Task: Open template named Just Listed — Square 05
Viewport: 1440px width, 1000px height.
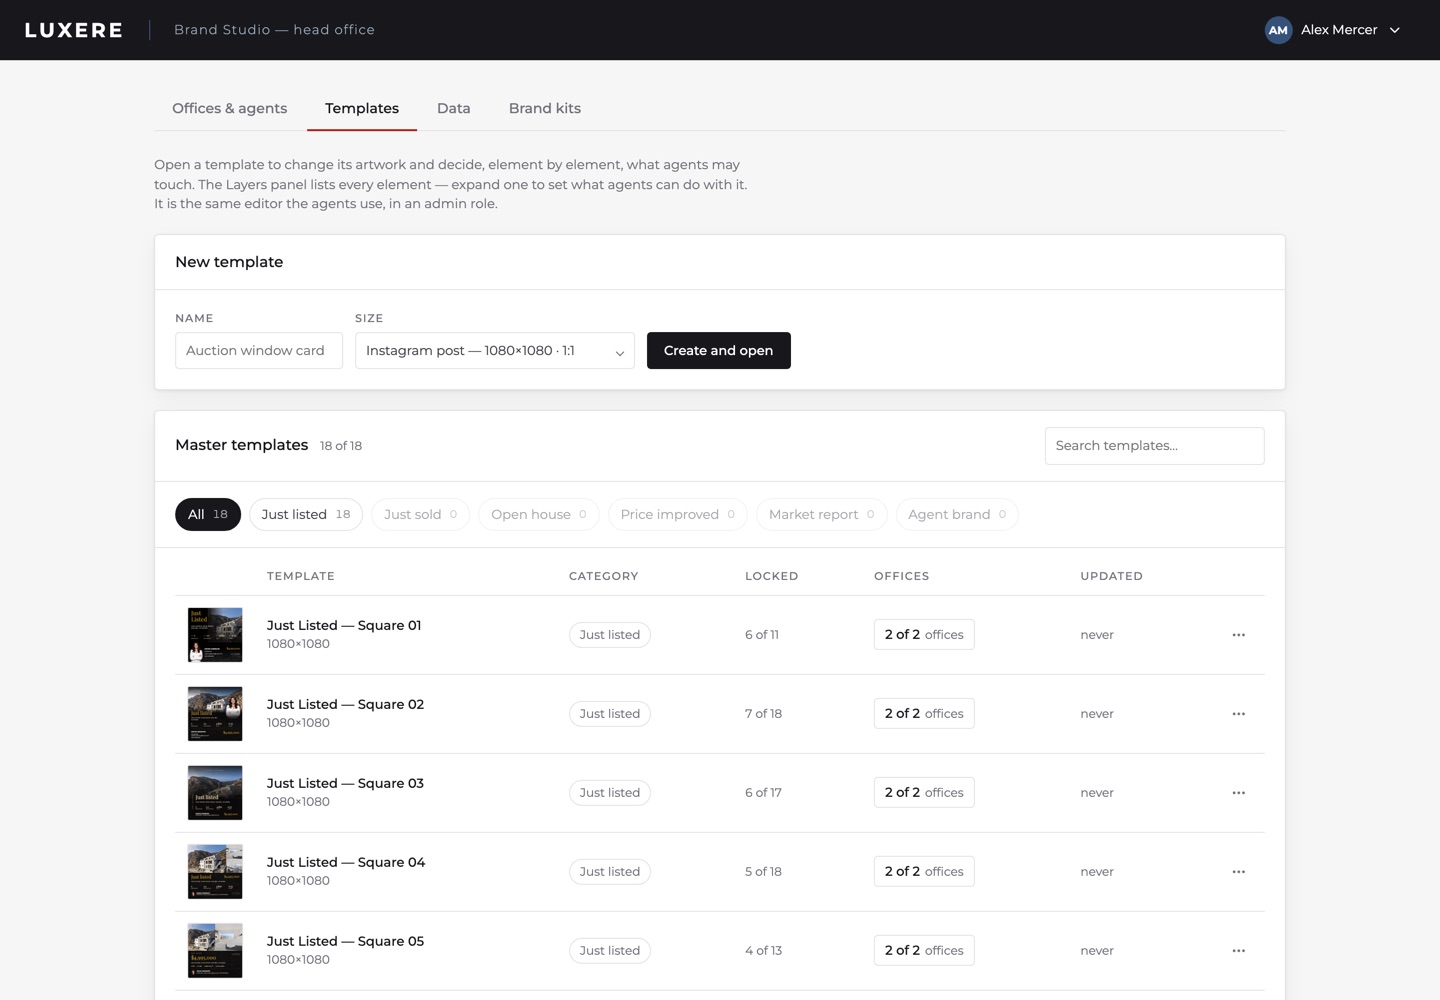Action: tap(345, 942)
